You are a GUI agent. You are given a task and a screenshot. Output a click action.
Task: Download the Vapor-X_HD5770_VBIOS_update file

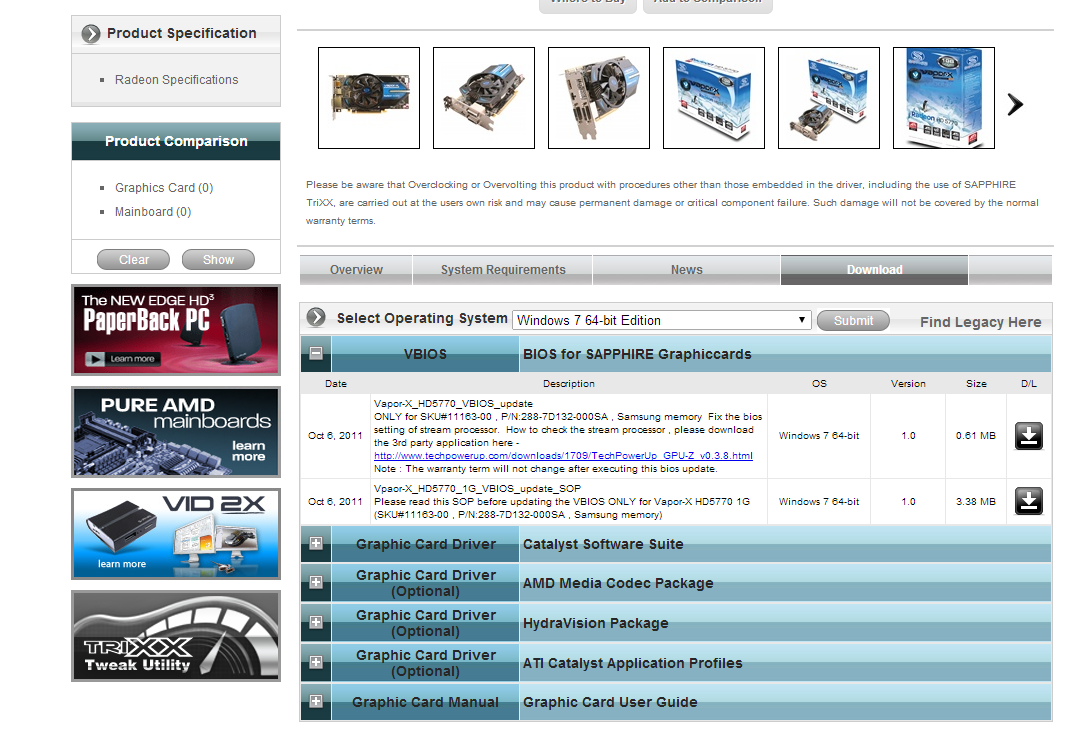pos(1028,435)
